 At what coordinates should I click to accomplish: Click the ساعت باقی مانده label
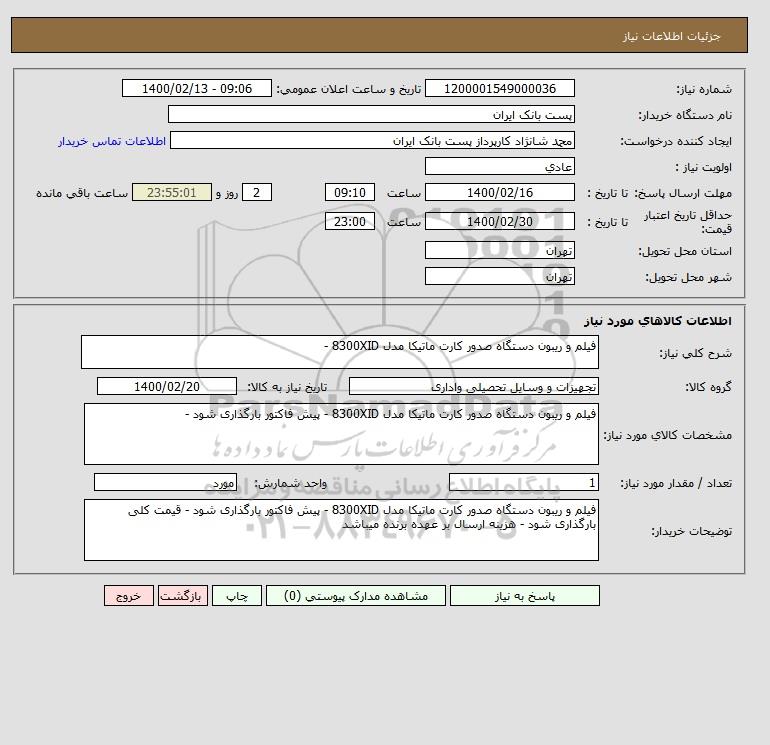pyautogui.click(x=82, y=193)
